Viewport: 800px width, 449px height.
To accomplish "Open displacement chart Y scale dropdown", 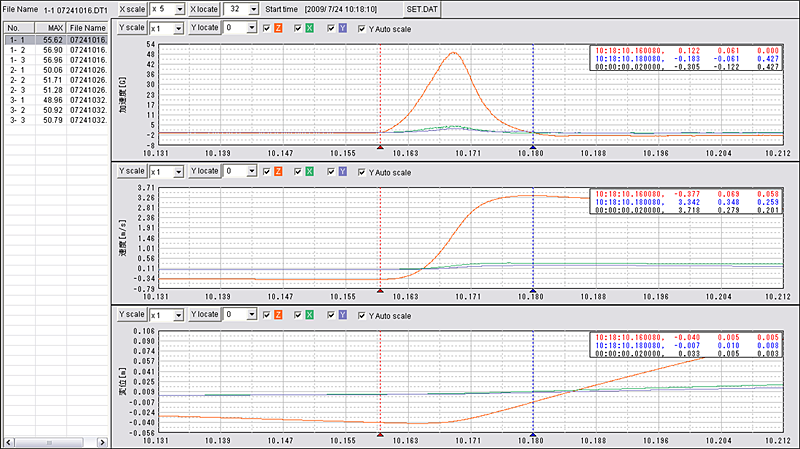I will click(178, 315).
